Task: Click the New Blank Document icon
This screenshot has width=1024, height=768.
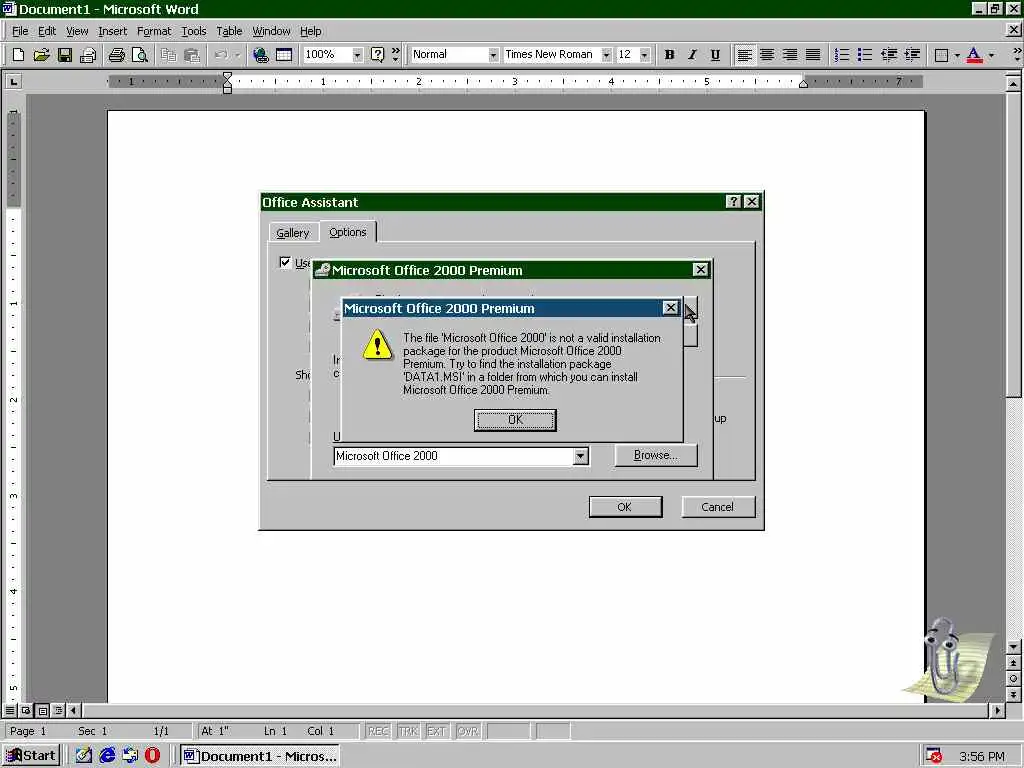Action: [18, 55]
